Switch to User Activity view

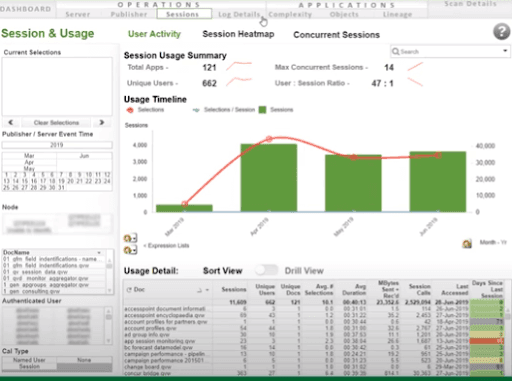pos(154,34)
